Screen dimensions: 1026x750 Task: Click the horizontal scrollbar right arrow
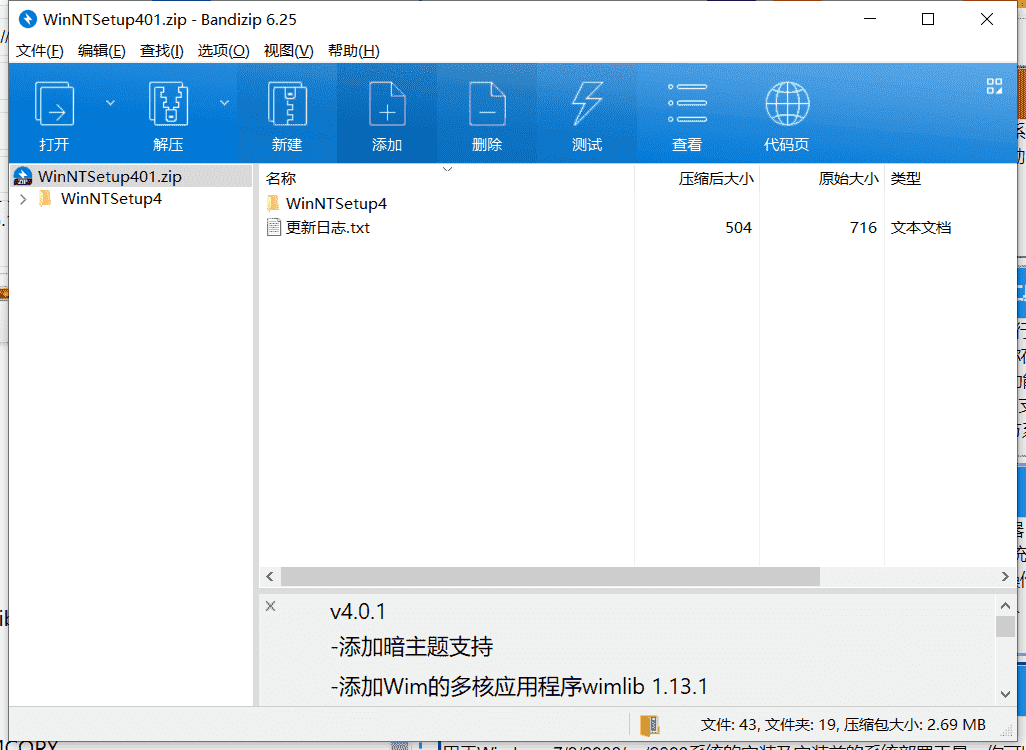[x=1005, y=577]
